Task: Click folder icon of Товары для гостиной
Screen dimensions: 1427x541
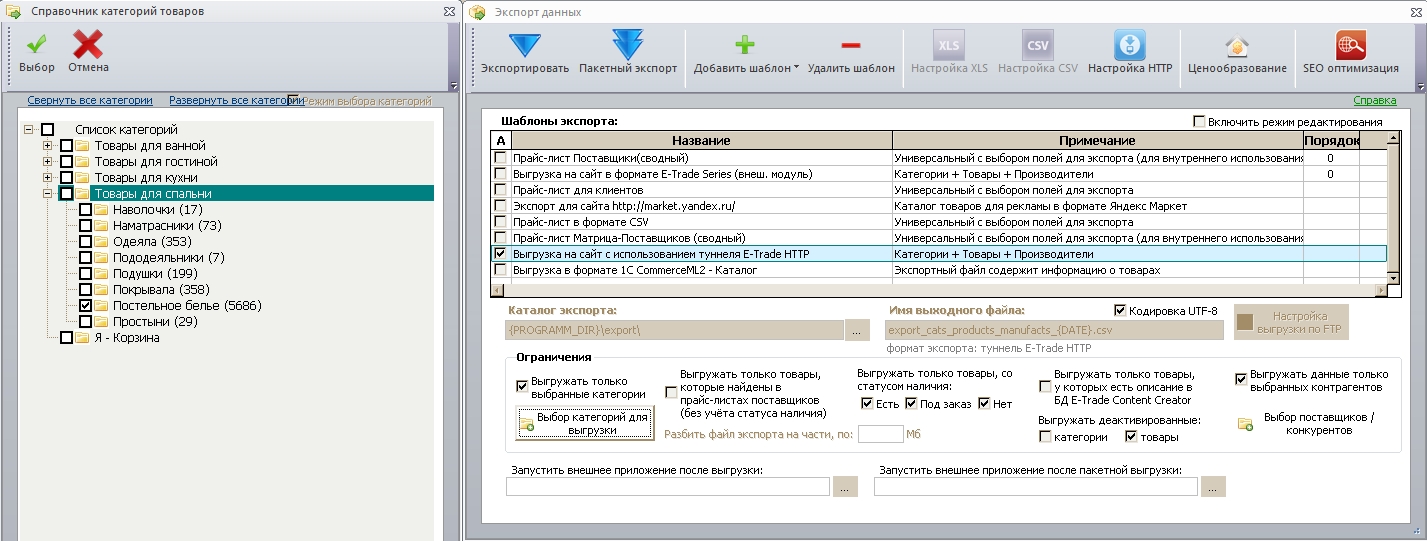Action: 83,162
